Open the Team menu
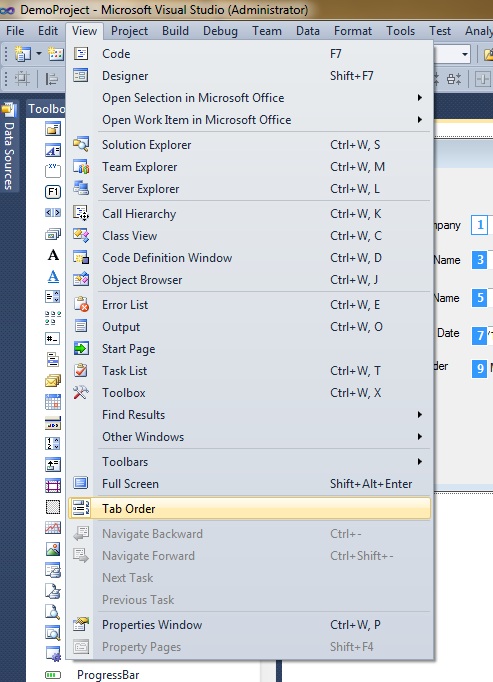This screenshot has width=493, height=682. click(267, 31)
